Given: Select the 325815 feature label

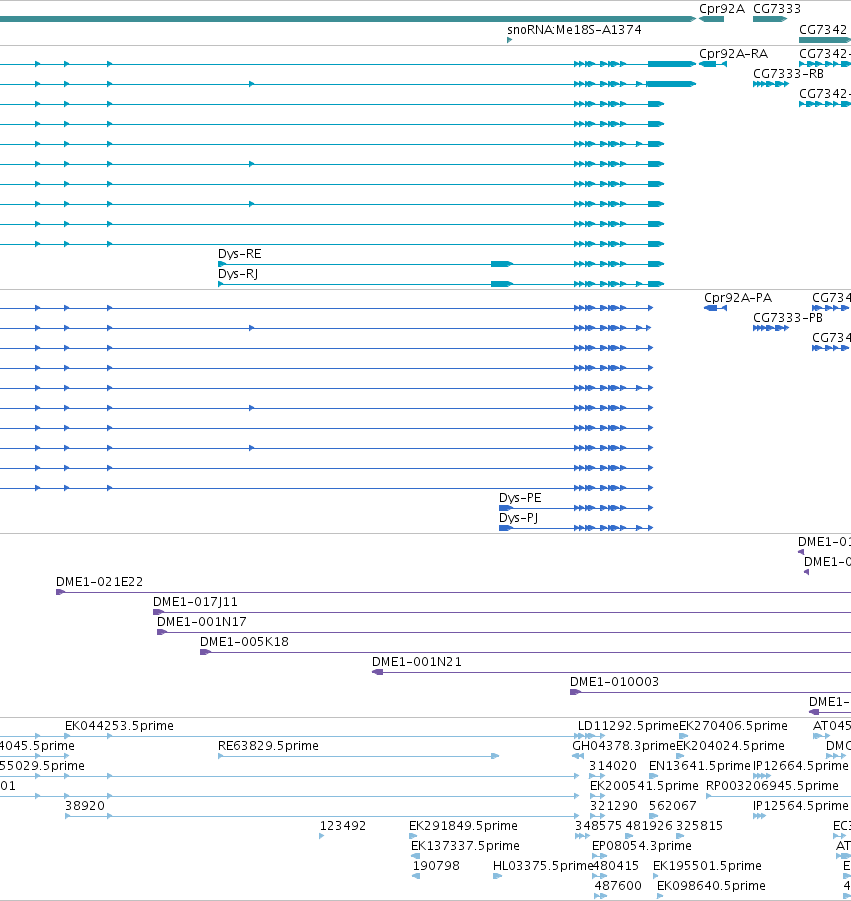Looking at the screenshot, I should (x=699, y=826).
